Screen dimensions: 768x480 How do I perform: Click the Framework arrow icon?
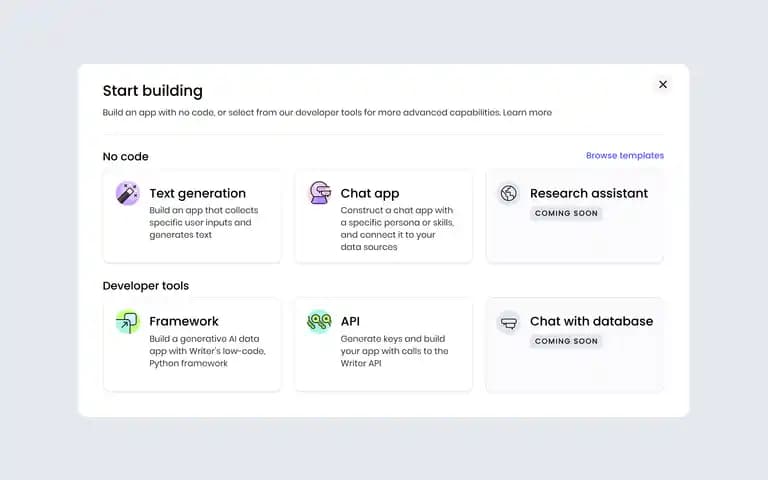127,322
